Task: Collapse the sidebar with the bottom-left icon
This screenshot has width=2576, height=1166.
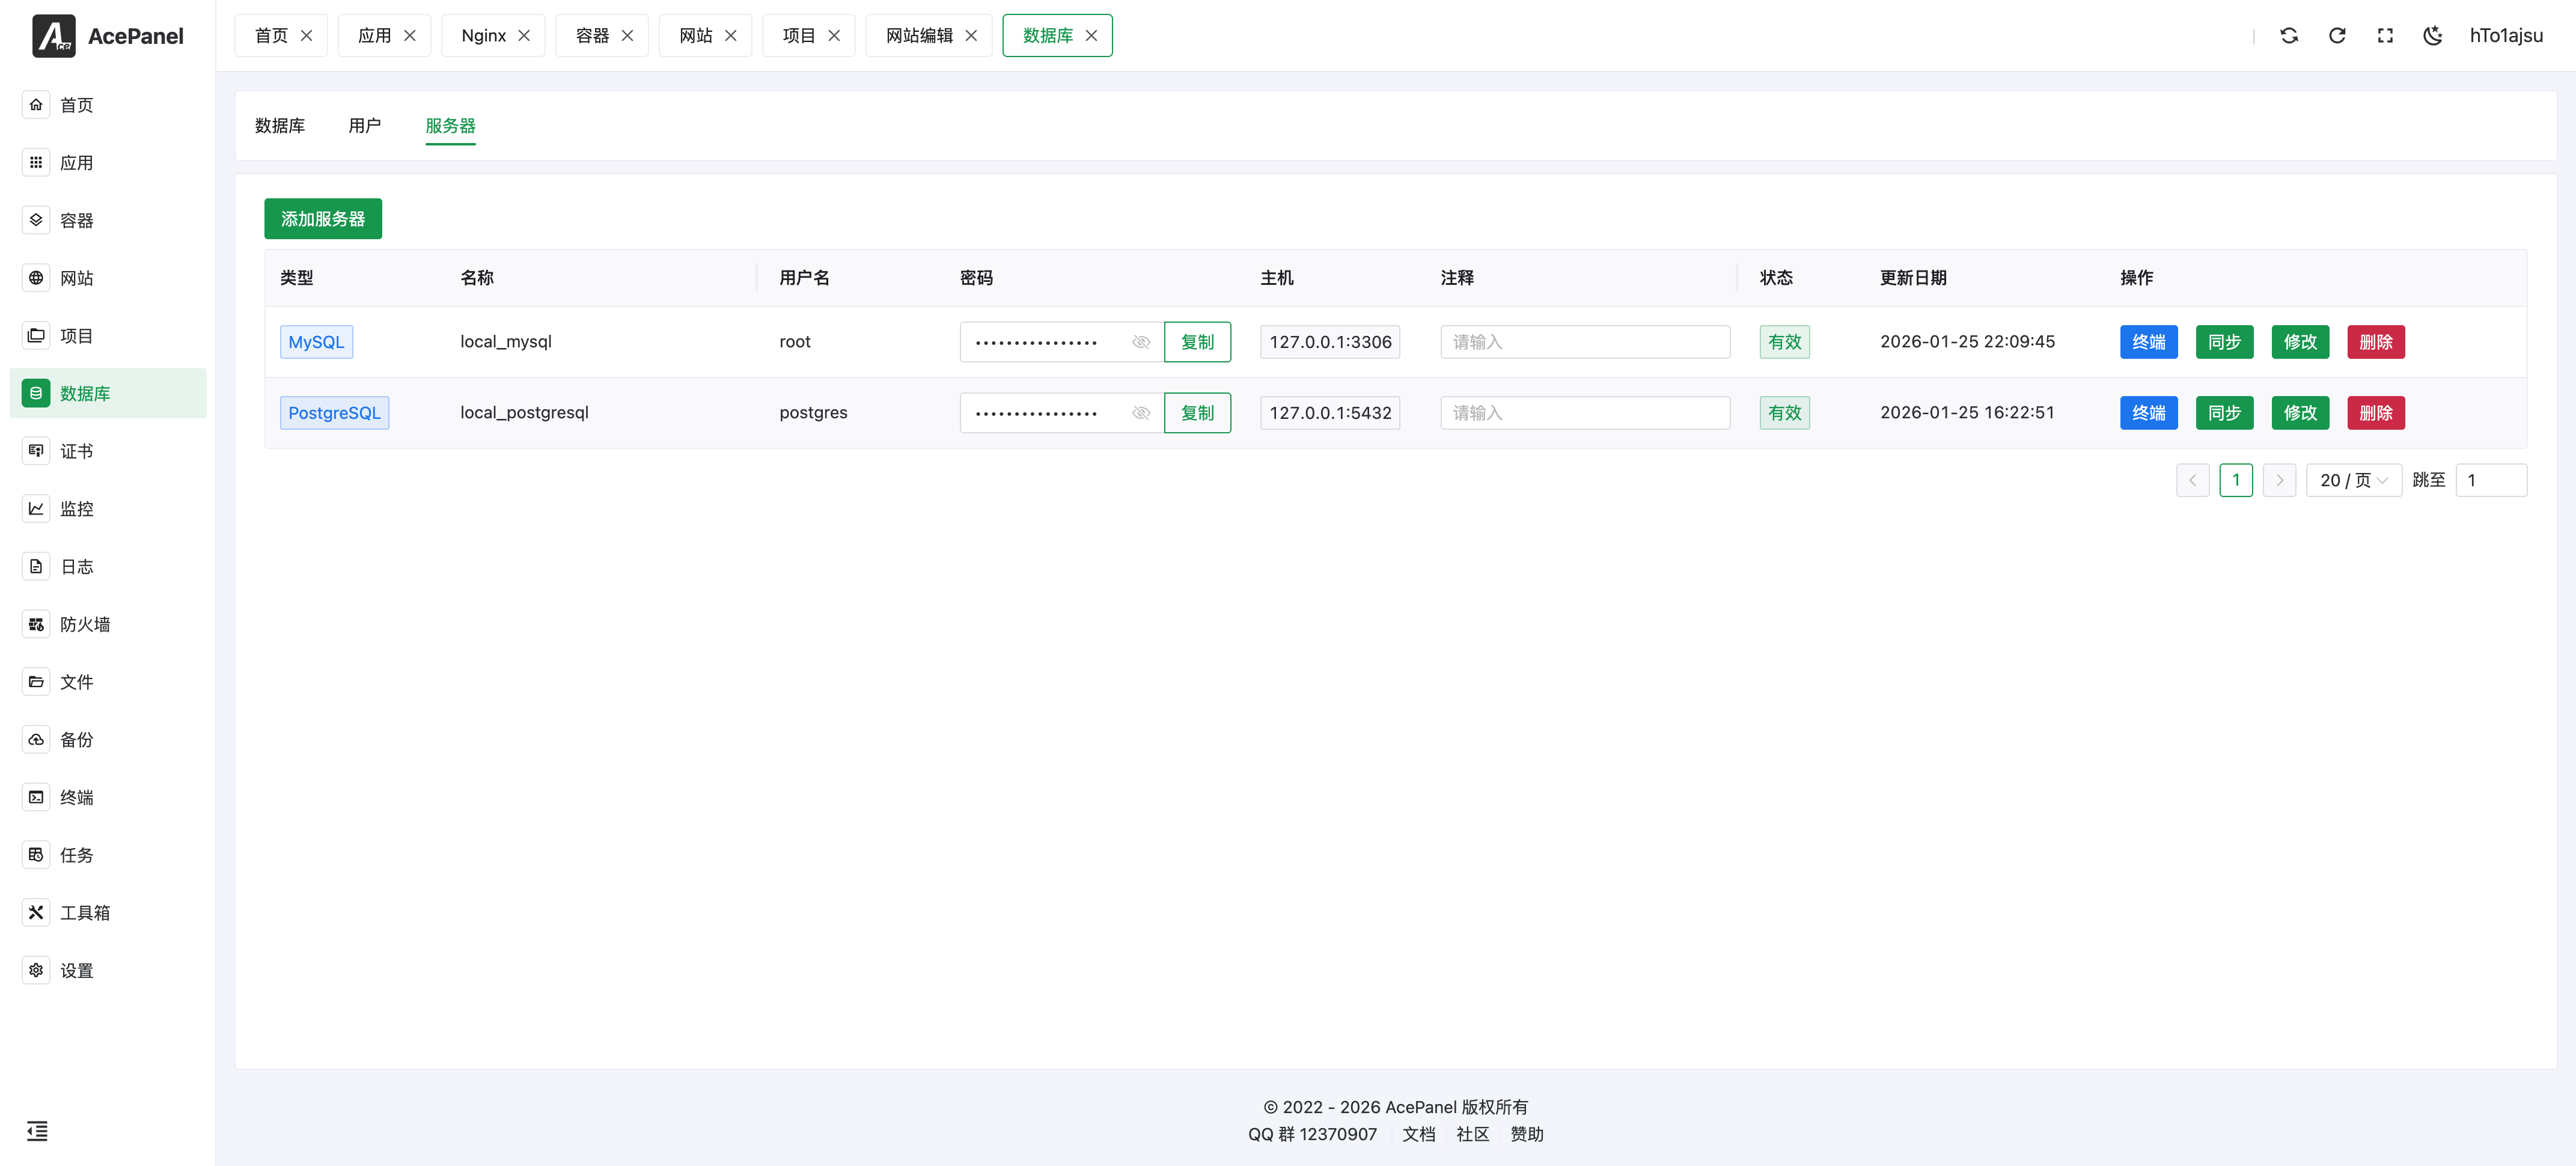Action: [37, 1130]
